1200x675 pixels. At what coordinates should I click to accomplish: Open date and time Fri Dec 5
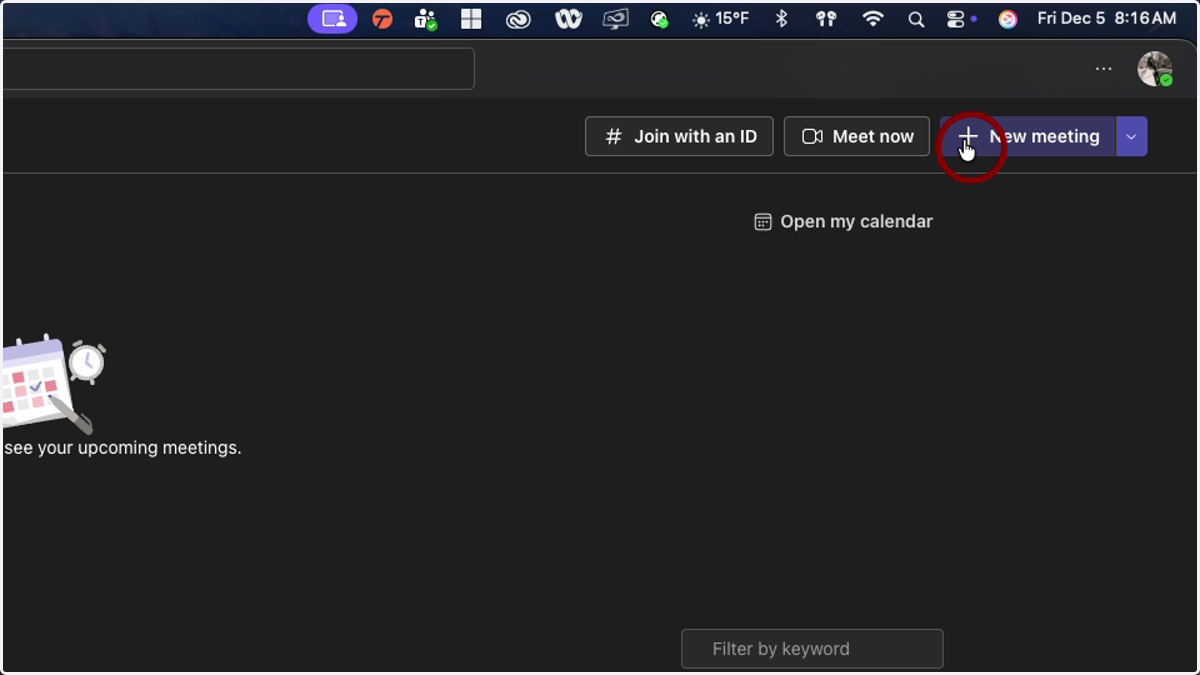pos(1107,19)
